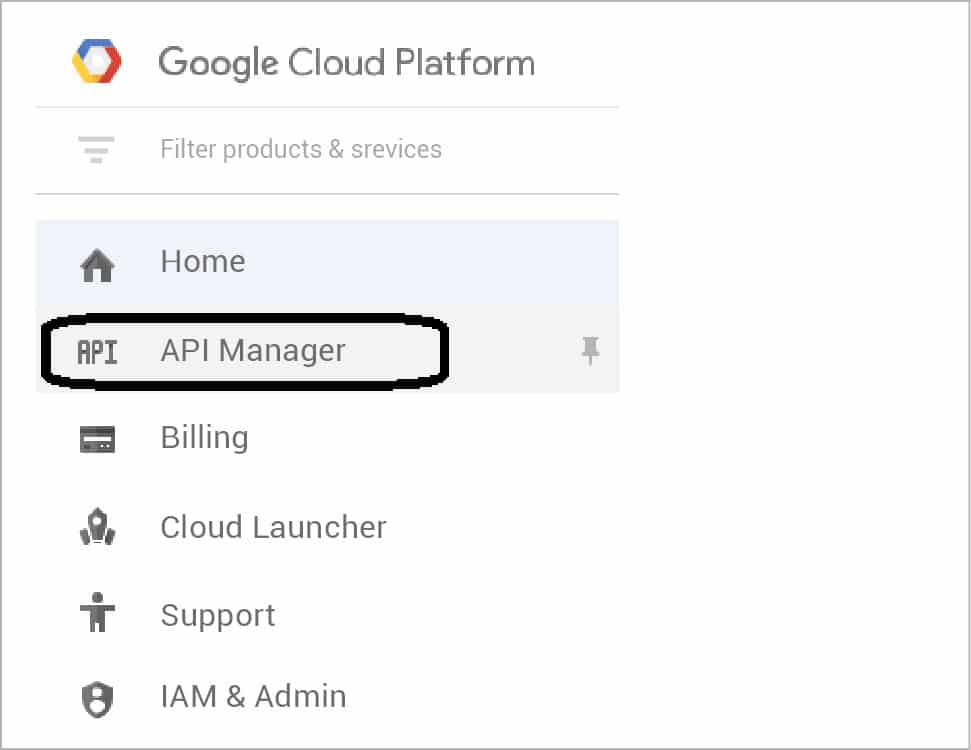Click the filter lines icon

(97, 150)
